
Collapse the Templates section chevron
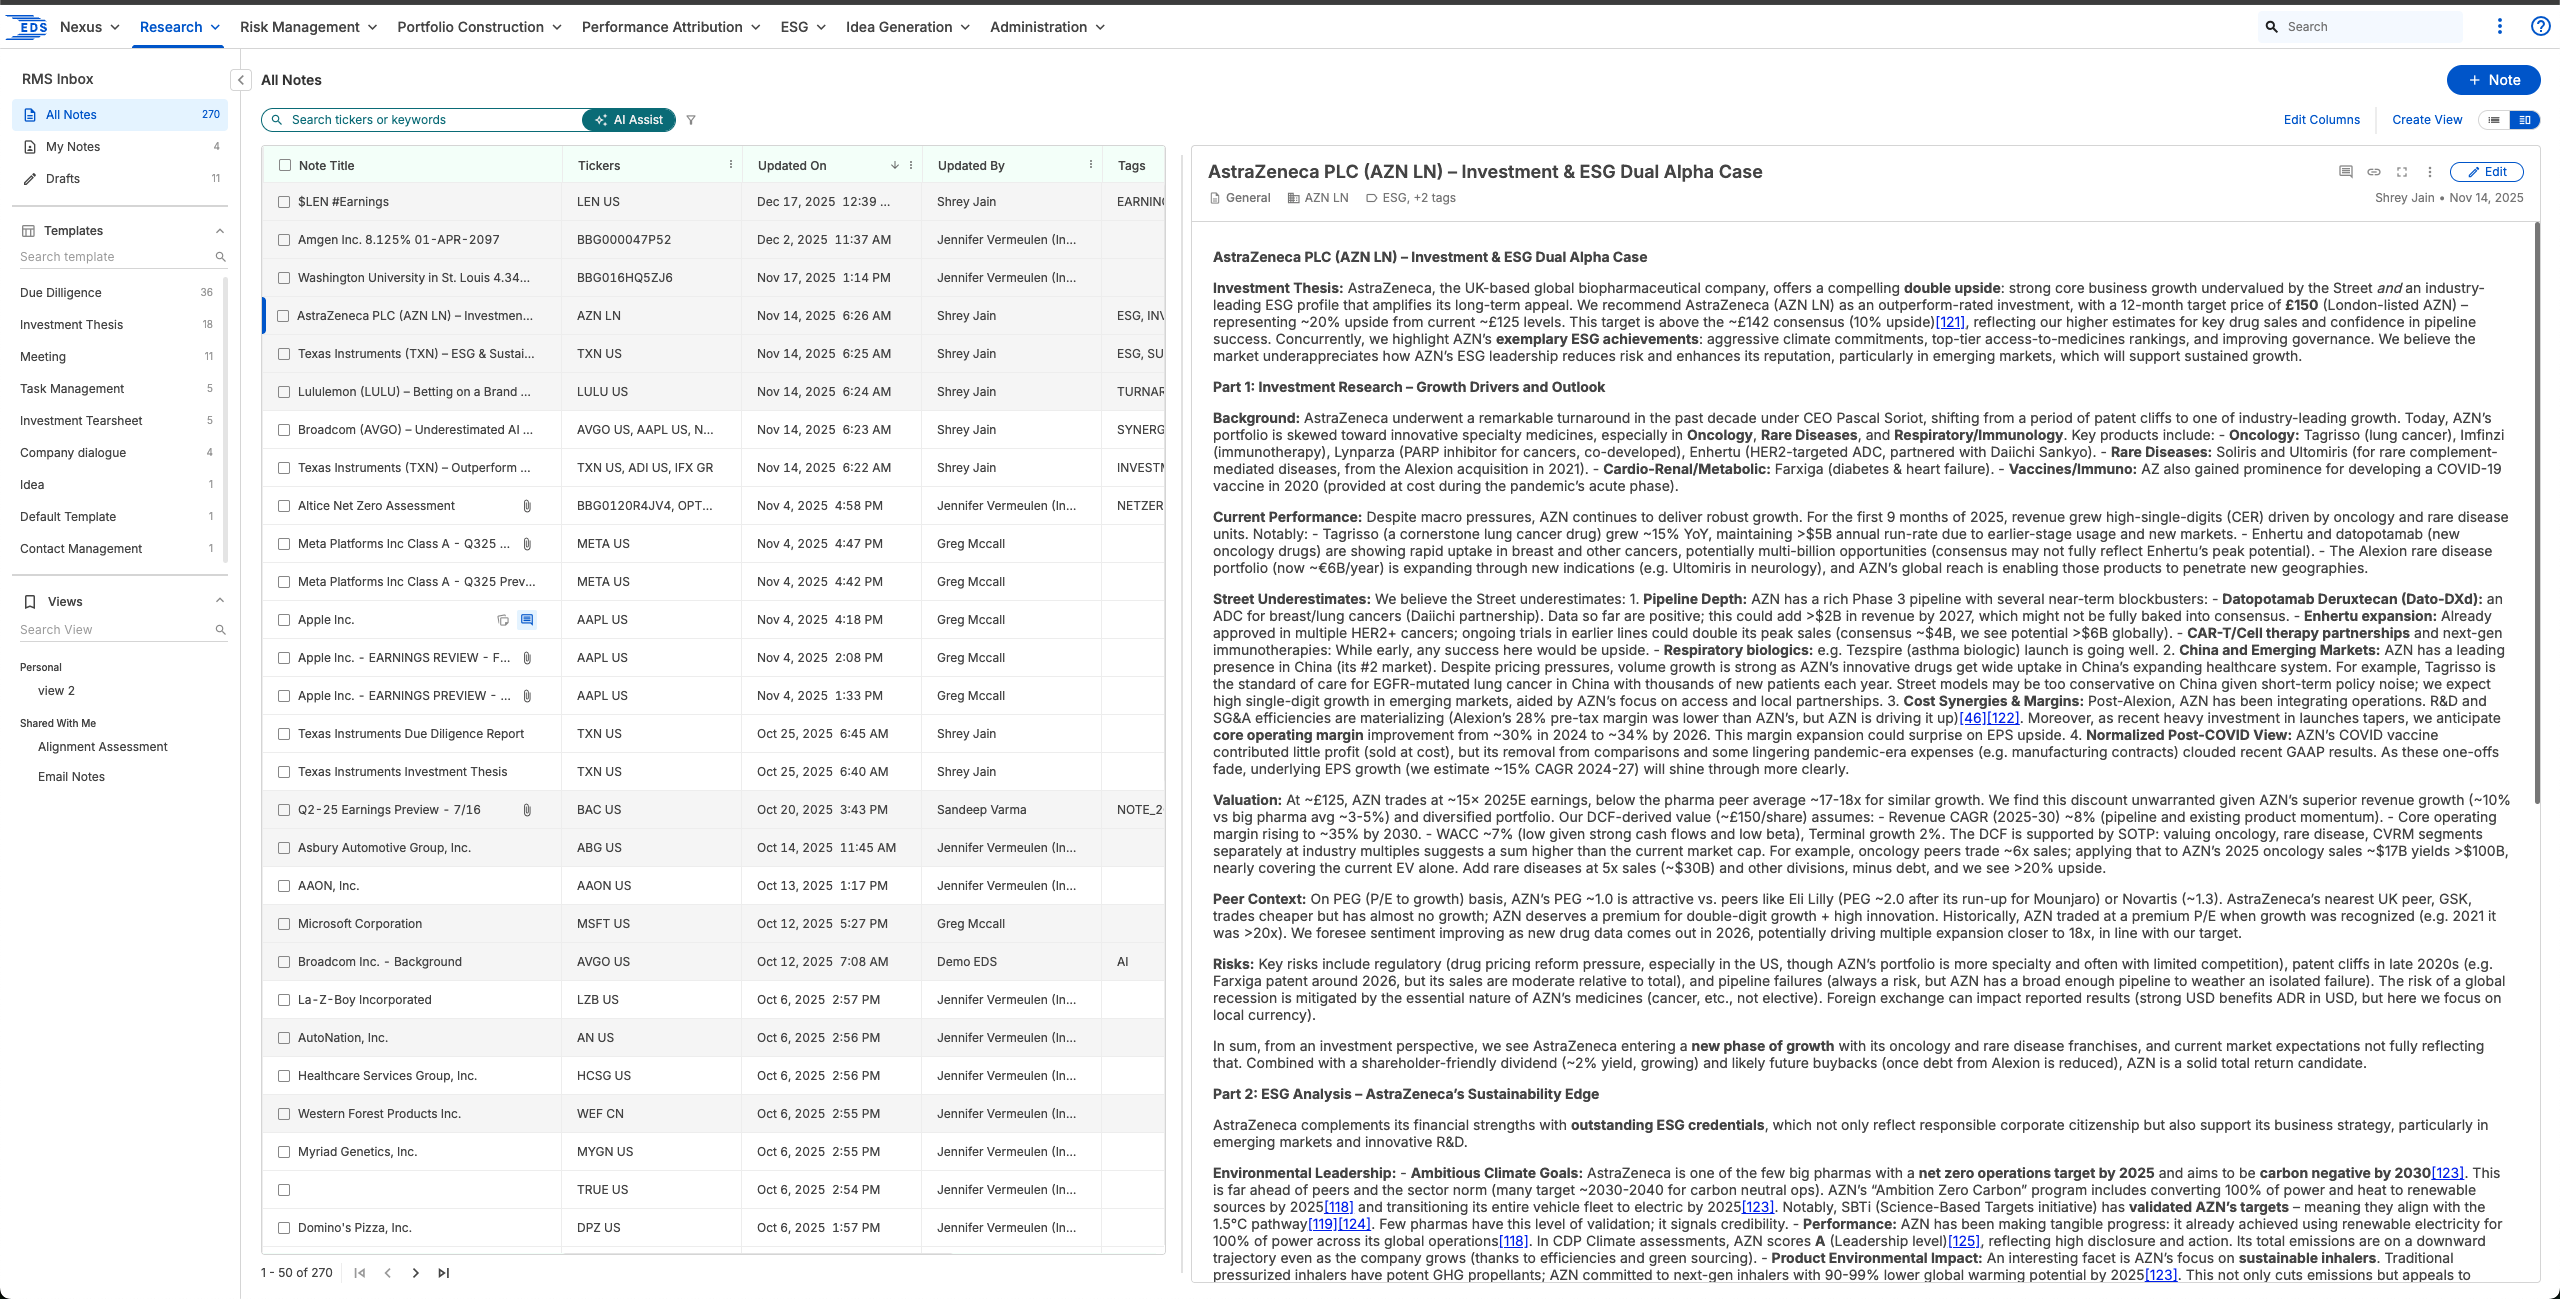point(220,231)
